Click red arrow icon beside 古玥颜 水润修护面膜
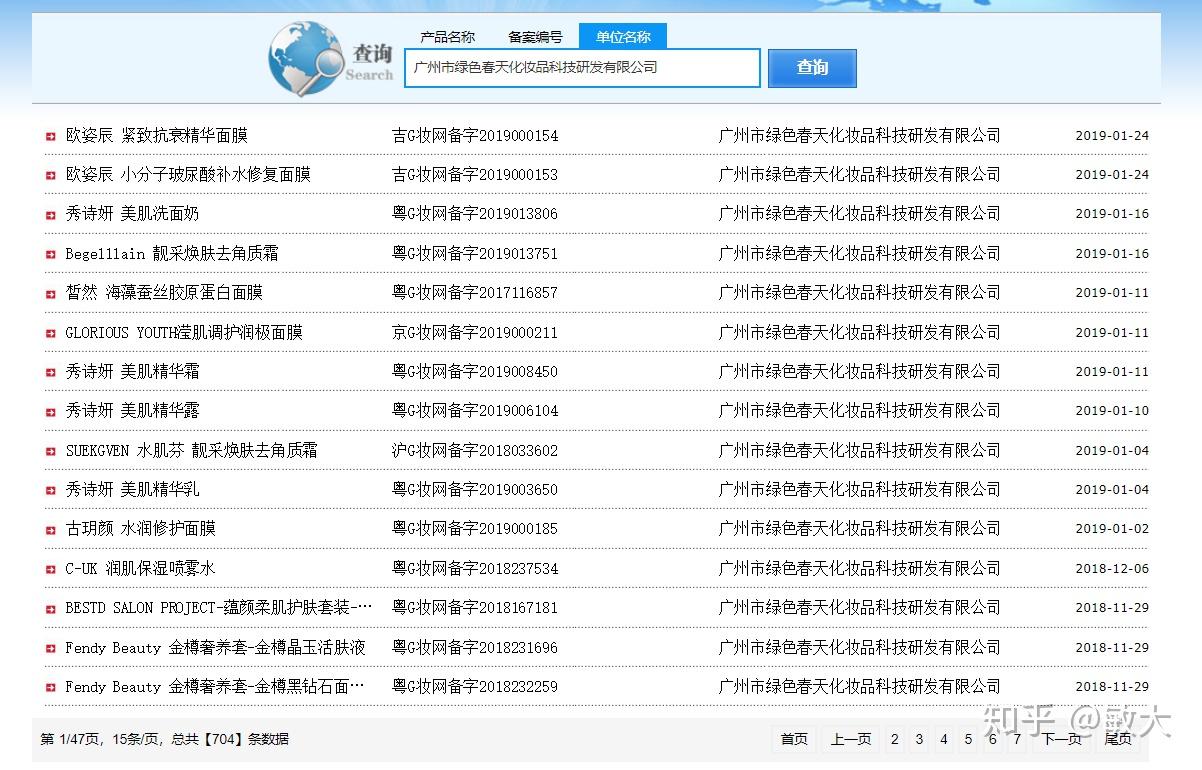Image resolution: width=1202 pixels, height=770 pixels. (51, 529)
